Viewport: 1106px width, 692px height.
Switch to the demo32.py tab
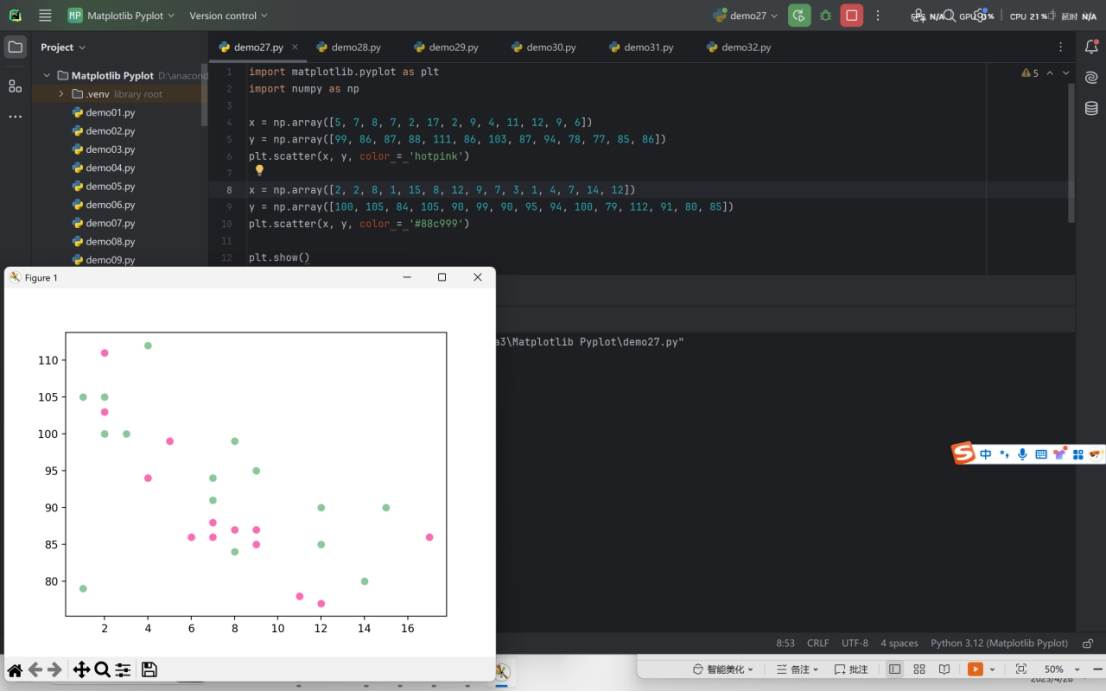[x=739, y=47]
